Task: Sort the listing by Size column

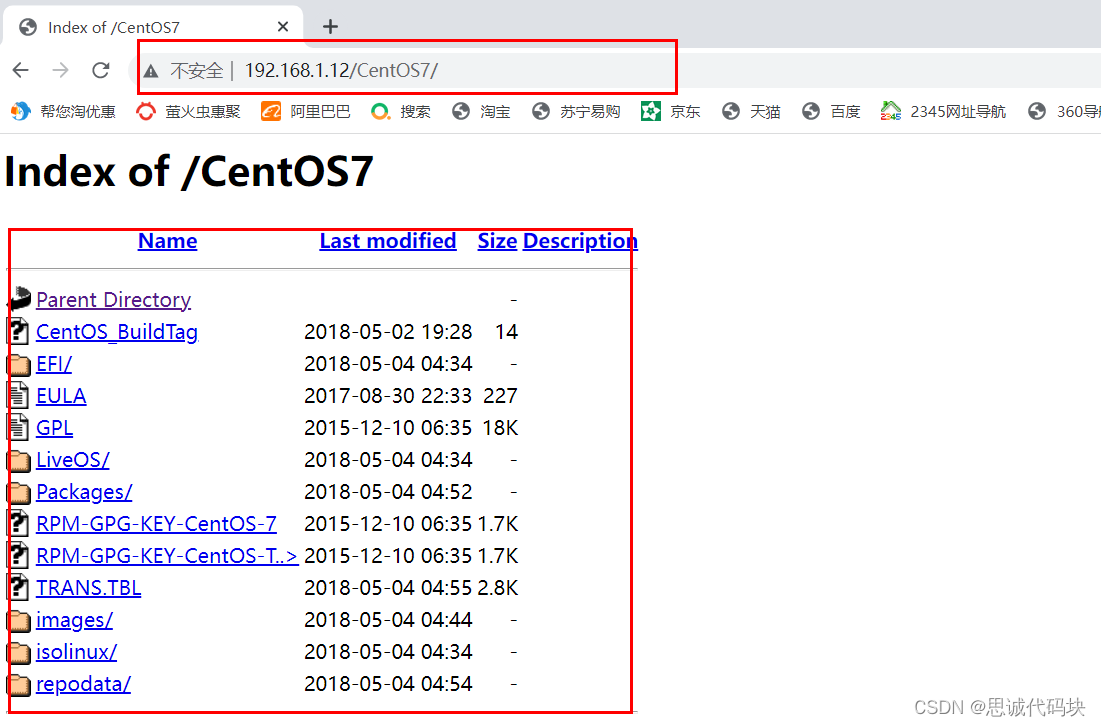Action: click(497, 241)
